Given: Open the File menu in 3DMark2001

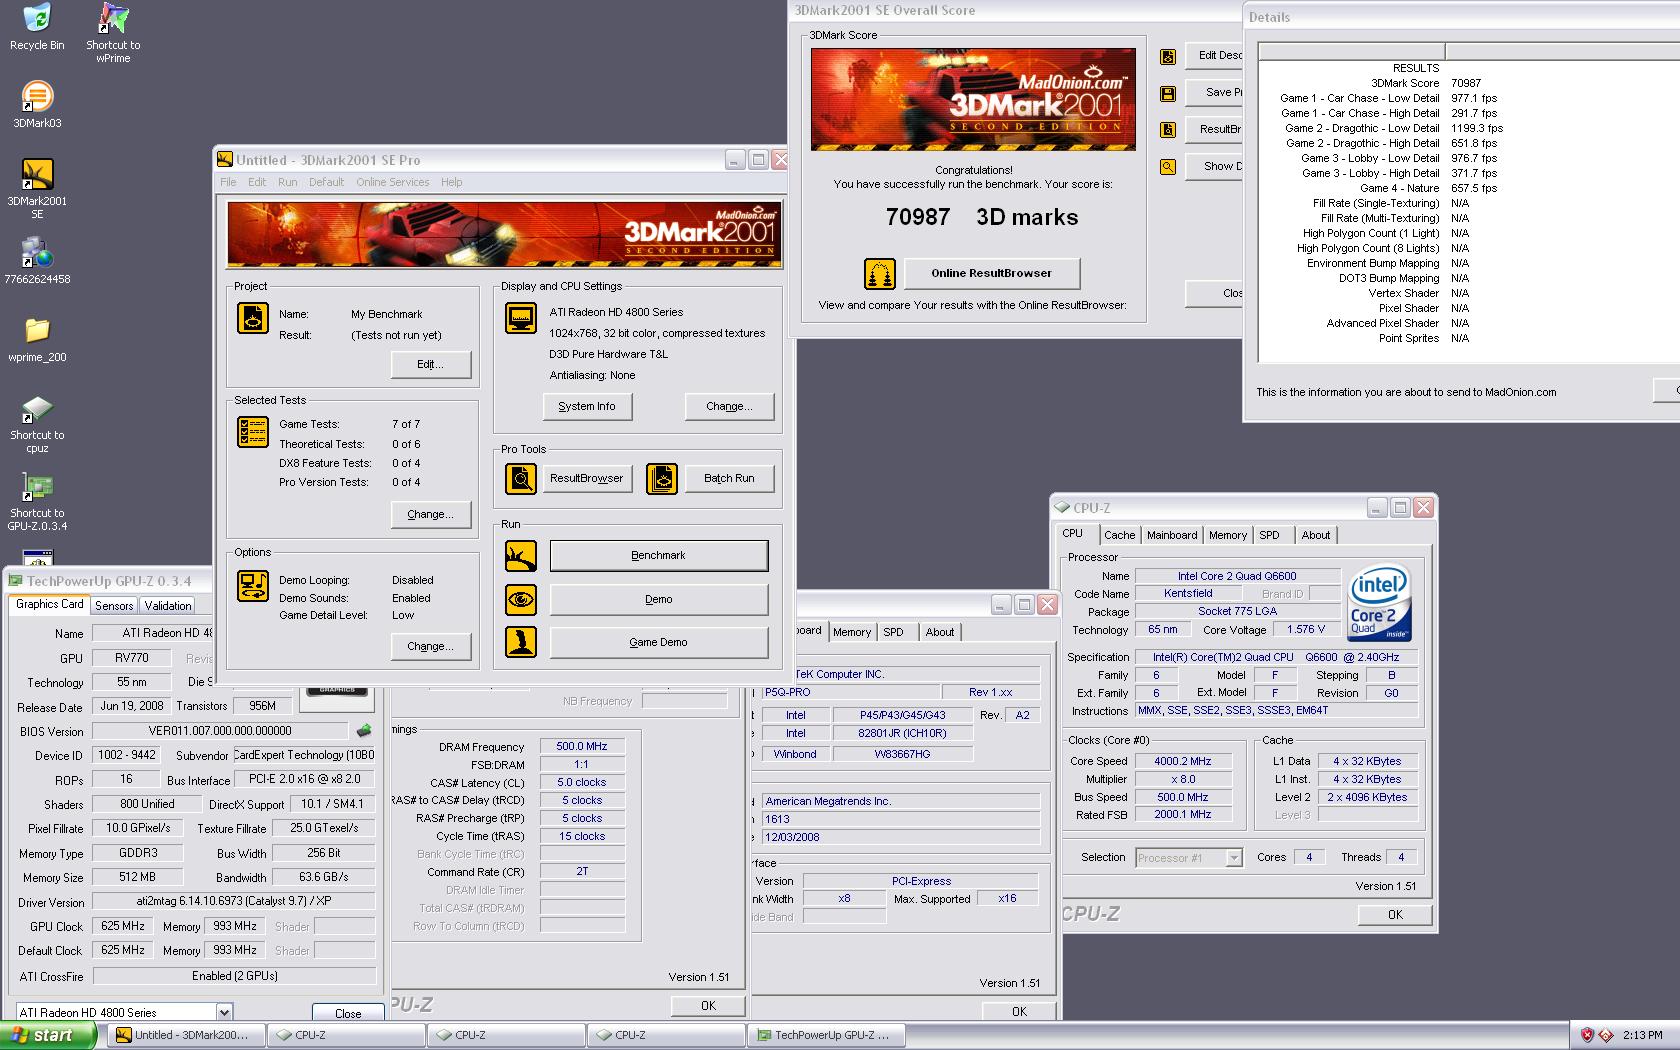Looking at the screenshot, I should (x=228, y=182).
